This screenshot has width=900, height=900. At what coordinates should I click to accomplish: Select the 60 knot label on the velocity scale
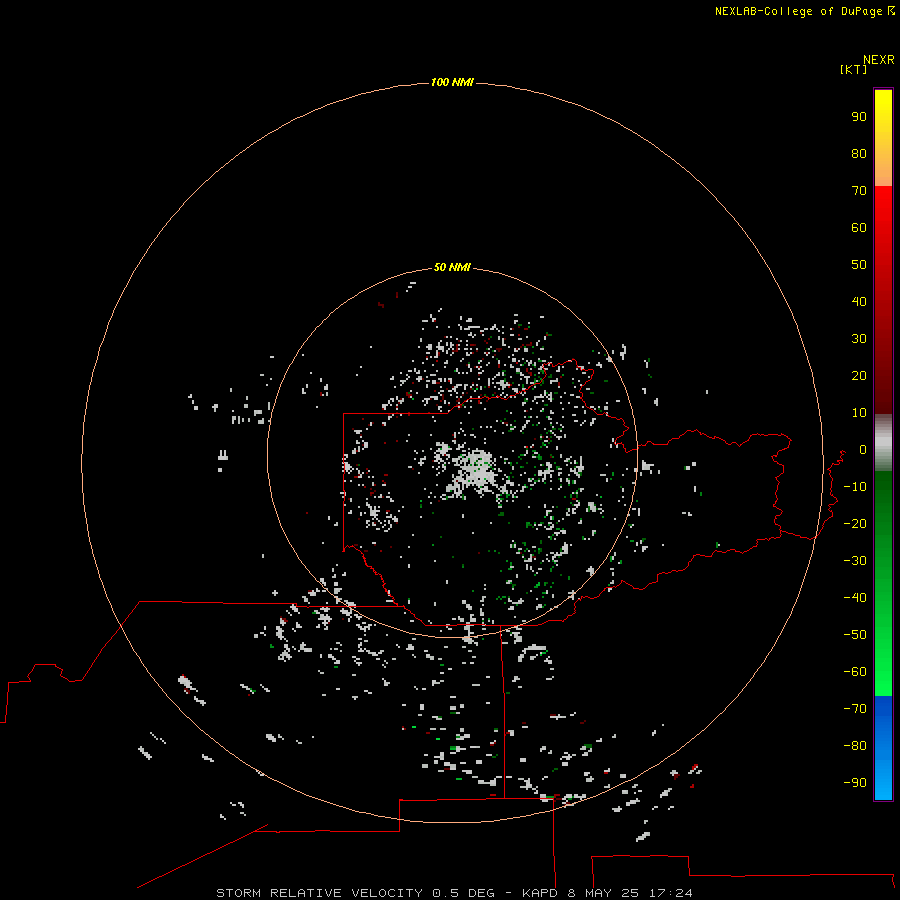coord(859,228)
